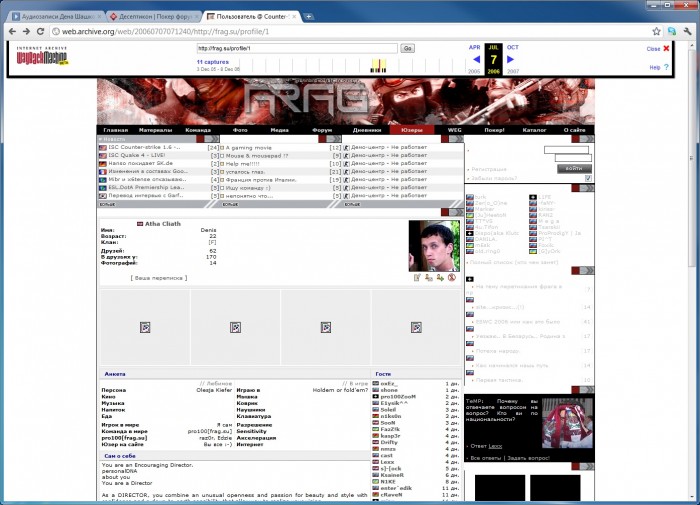The width and height of the screenshot is (700, 505).
Task: Open the Медиа menu item
Action: [x=279, y=130]
